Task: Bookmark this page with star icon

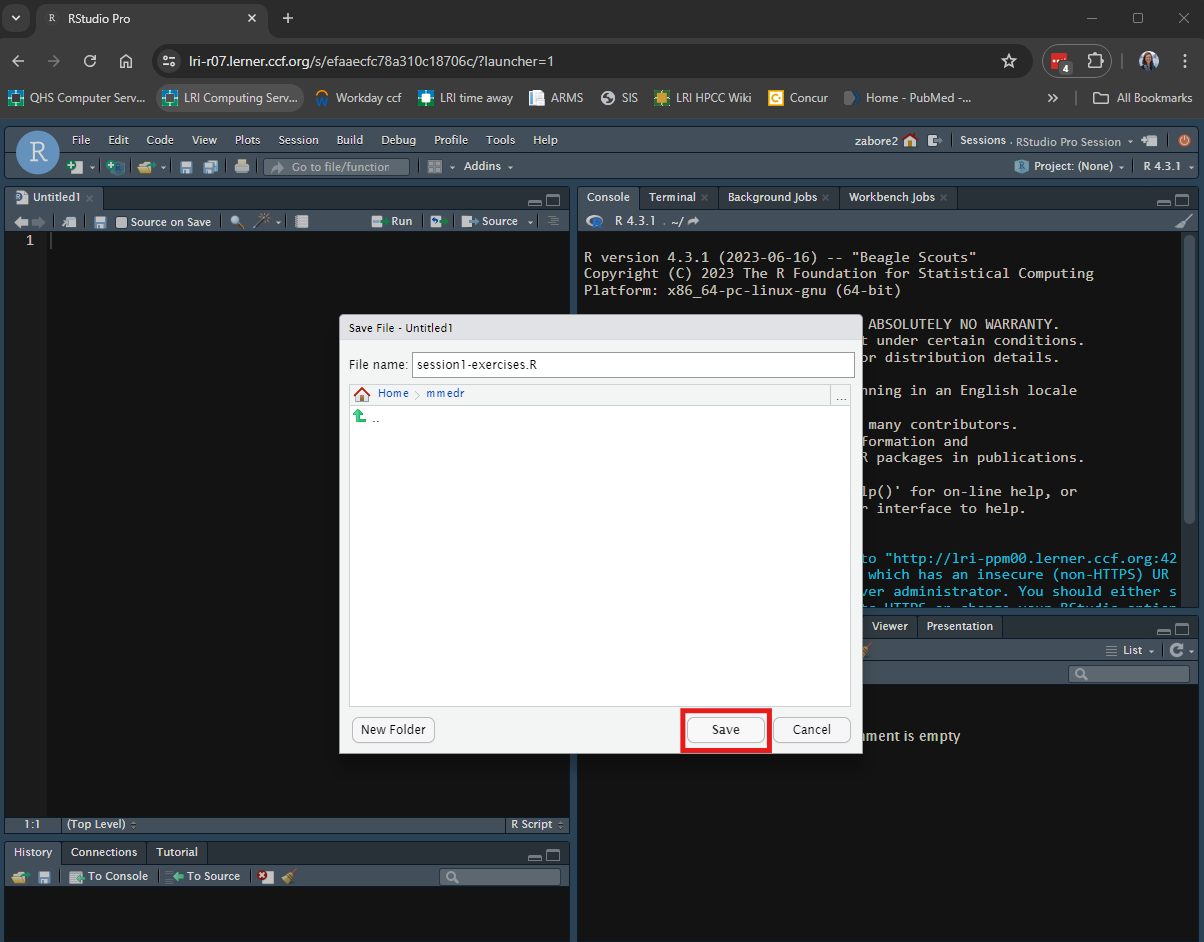Action: [x=1009, y=61]
